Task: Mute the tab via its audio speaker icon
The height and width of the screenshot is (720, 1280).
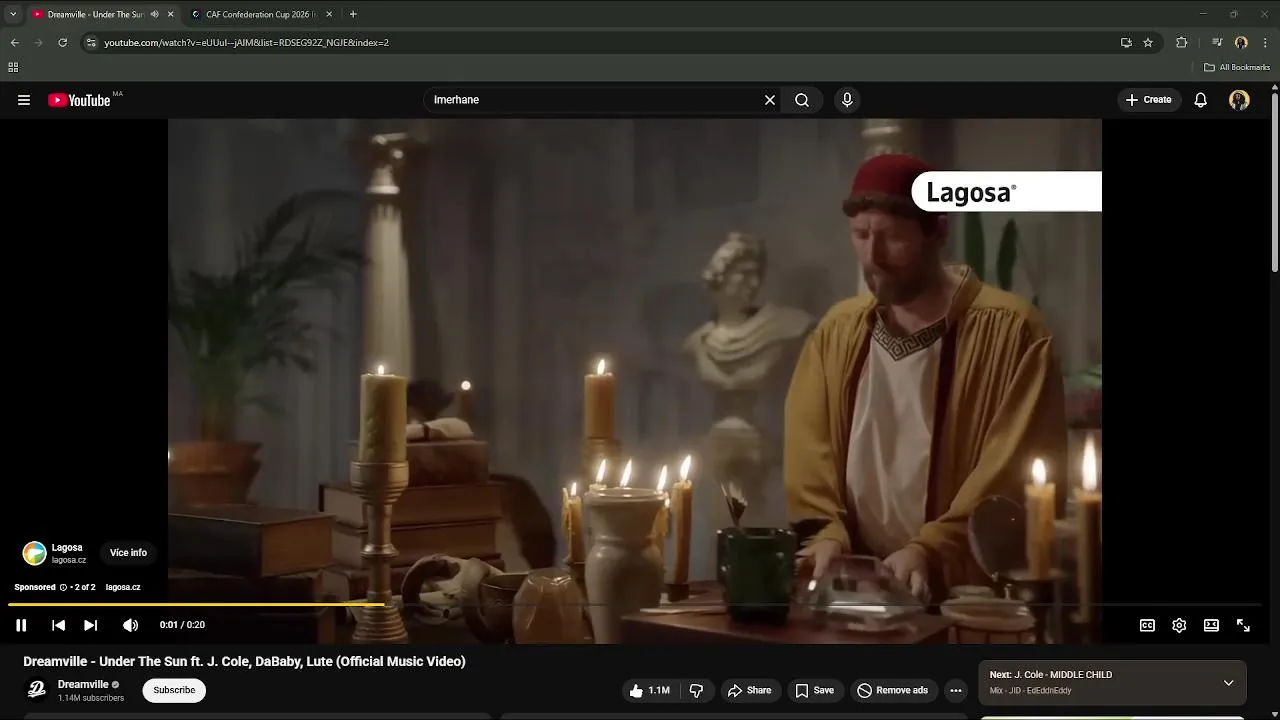Action: (x=154, y=14)
